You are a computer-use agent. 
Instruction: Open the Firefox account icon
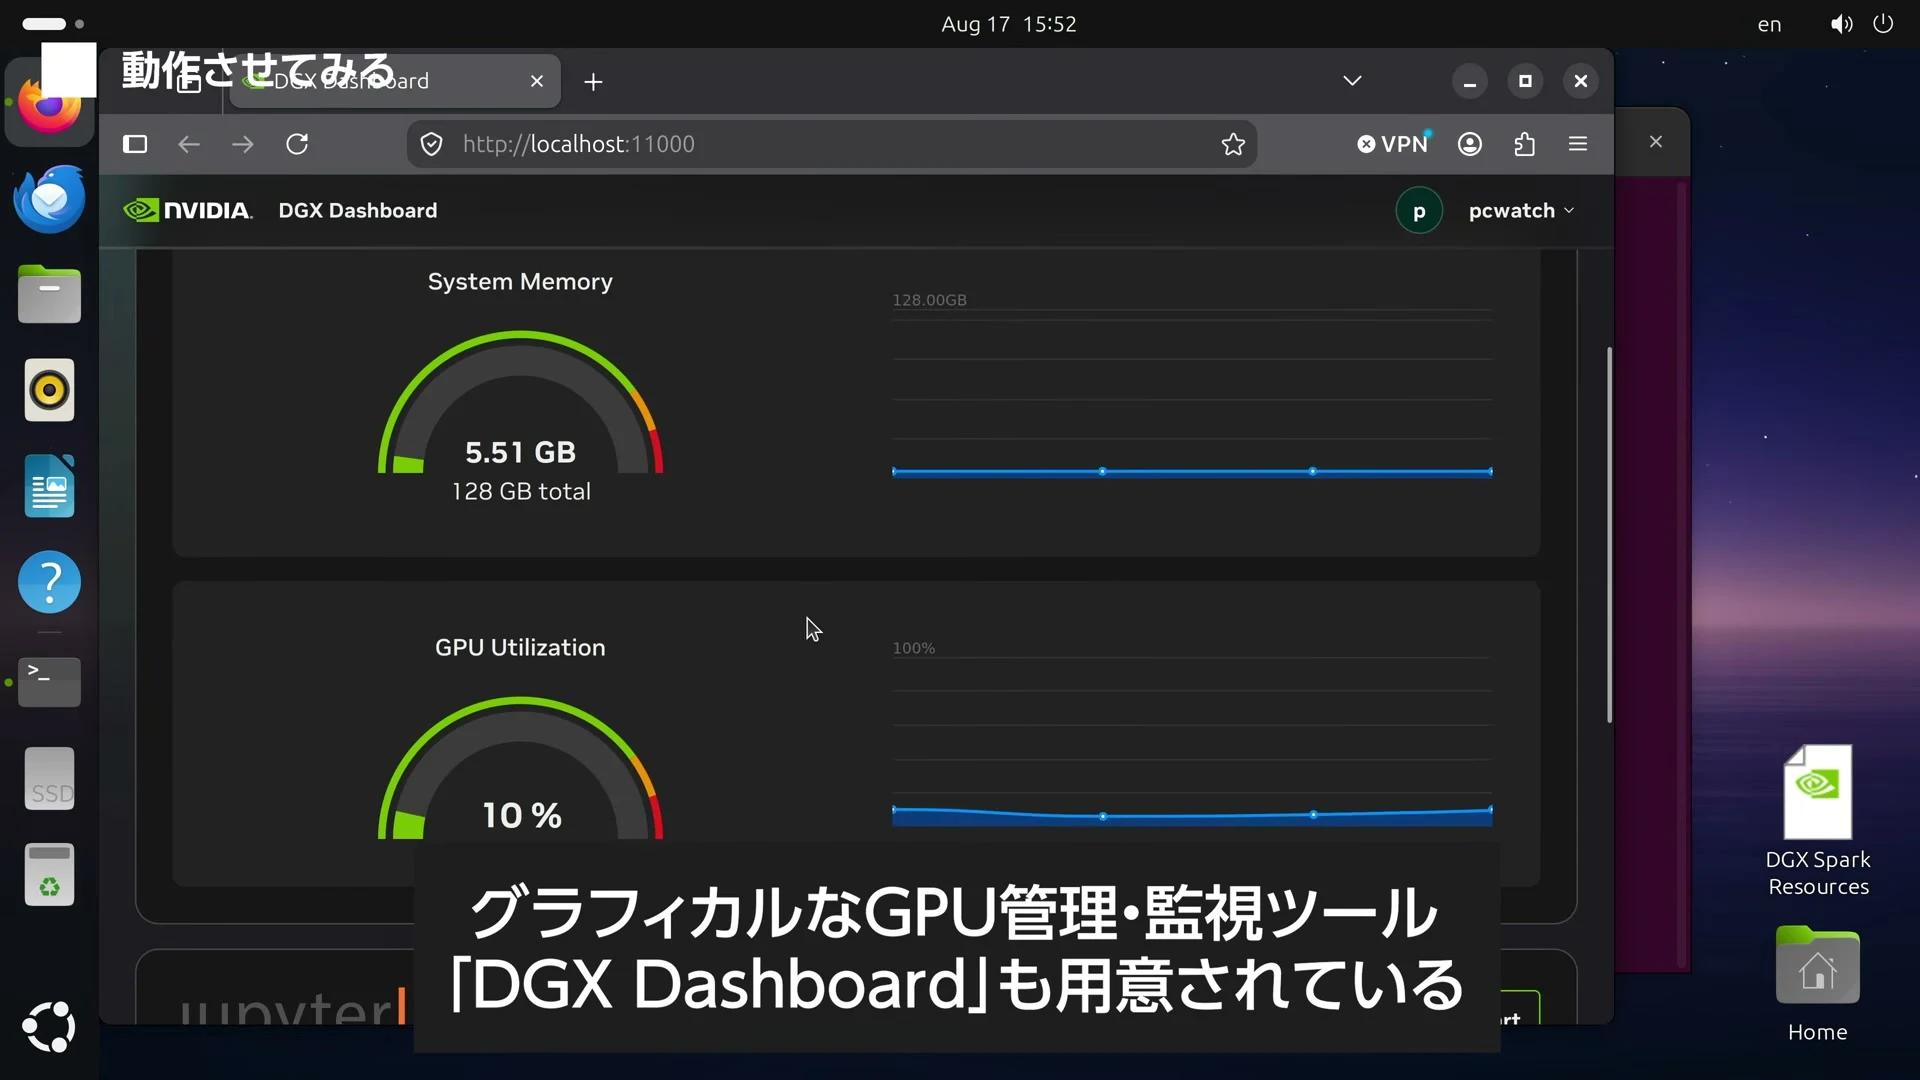[1470, 144]
